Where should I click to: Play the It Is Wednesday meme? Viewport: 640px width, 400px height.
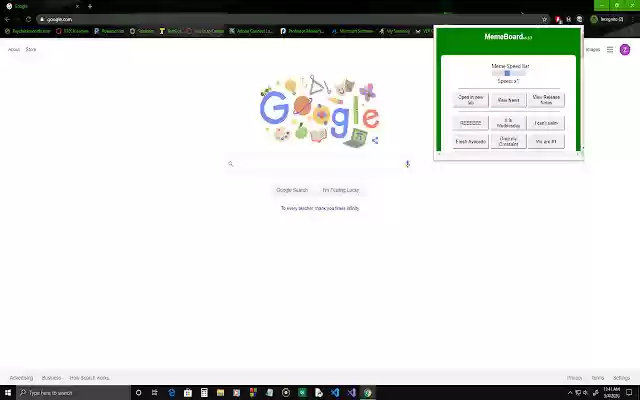click(x=508, y=123)
